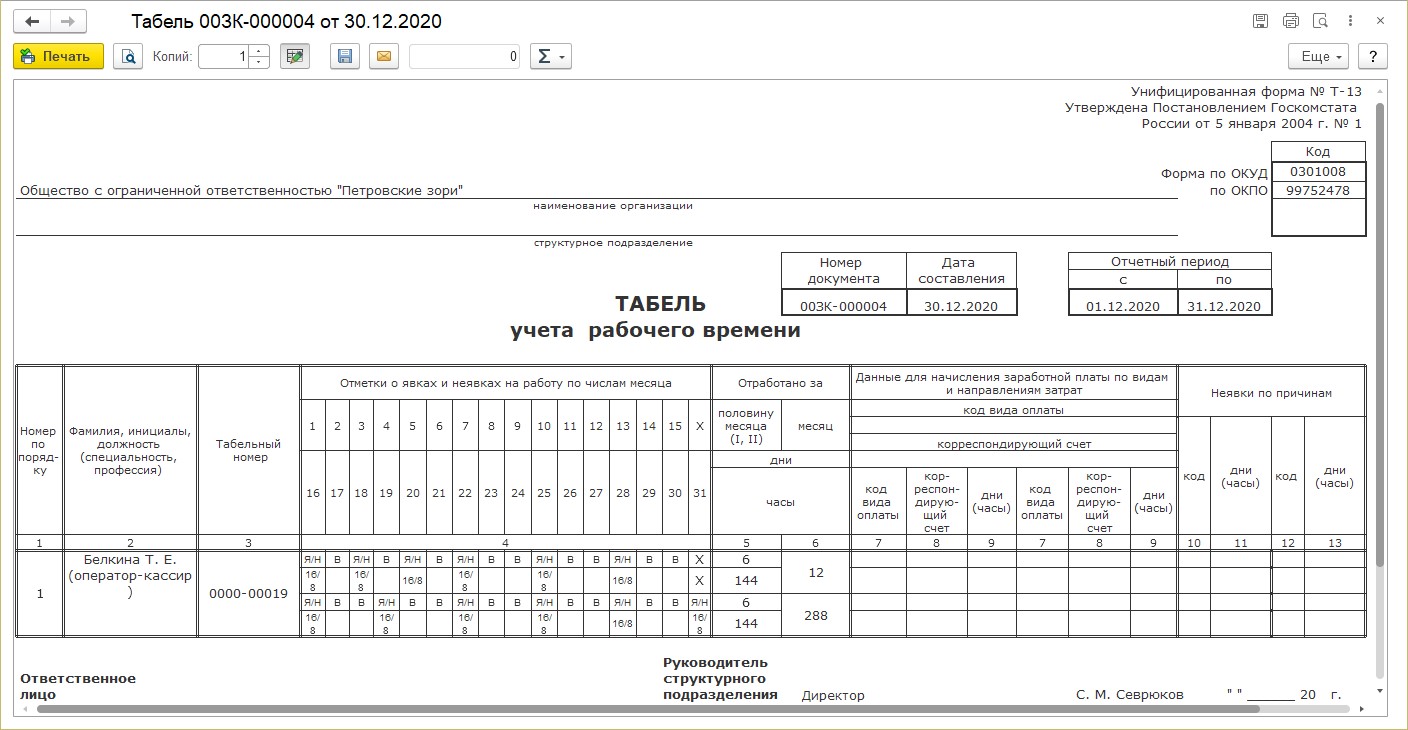Image resolution: width=1408 pixels, height=730 pixels.
Task: Decrease copies with the down stepper arrow
Action: coord(259,63)
